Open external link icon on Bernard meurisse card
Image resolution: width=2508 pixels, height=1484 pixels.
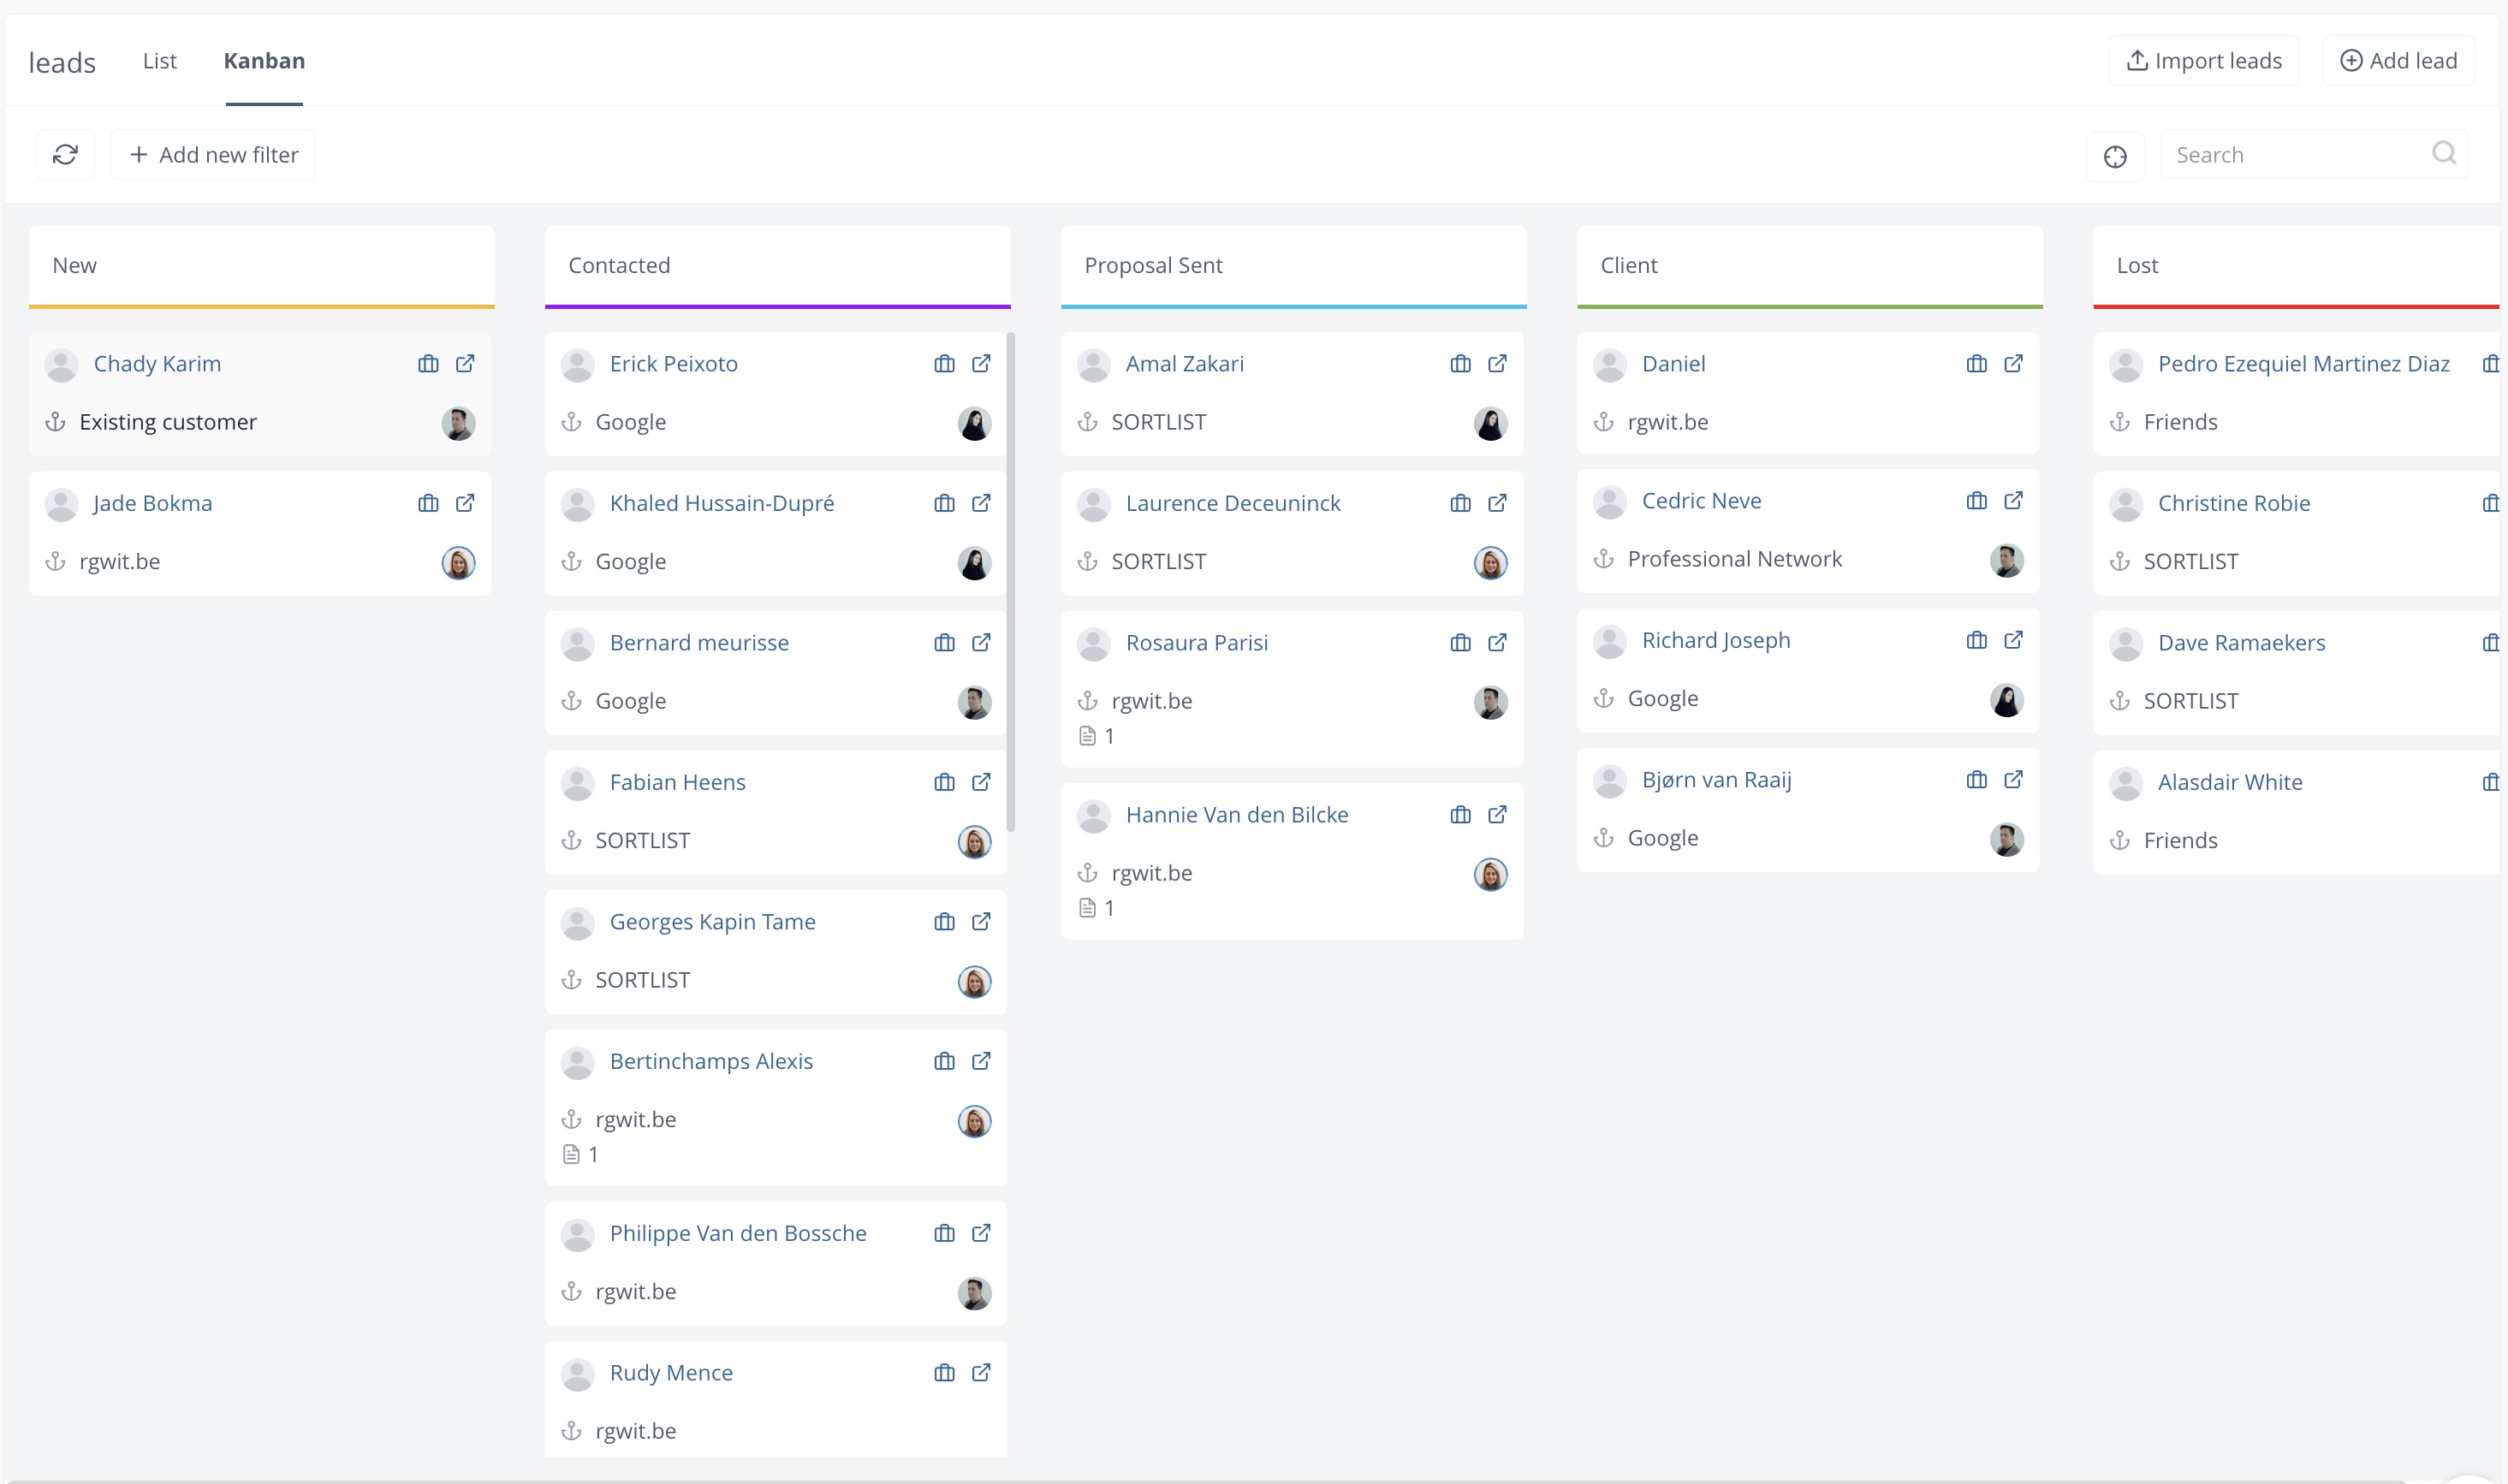point(981,642)
